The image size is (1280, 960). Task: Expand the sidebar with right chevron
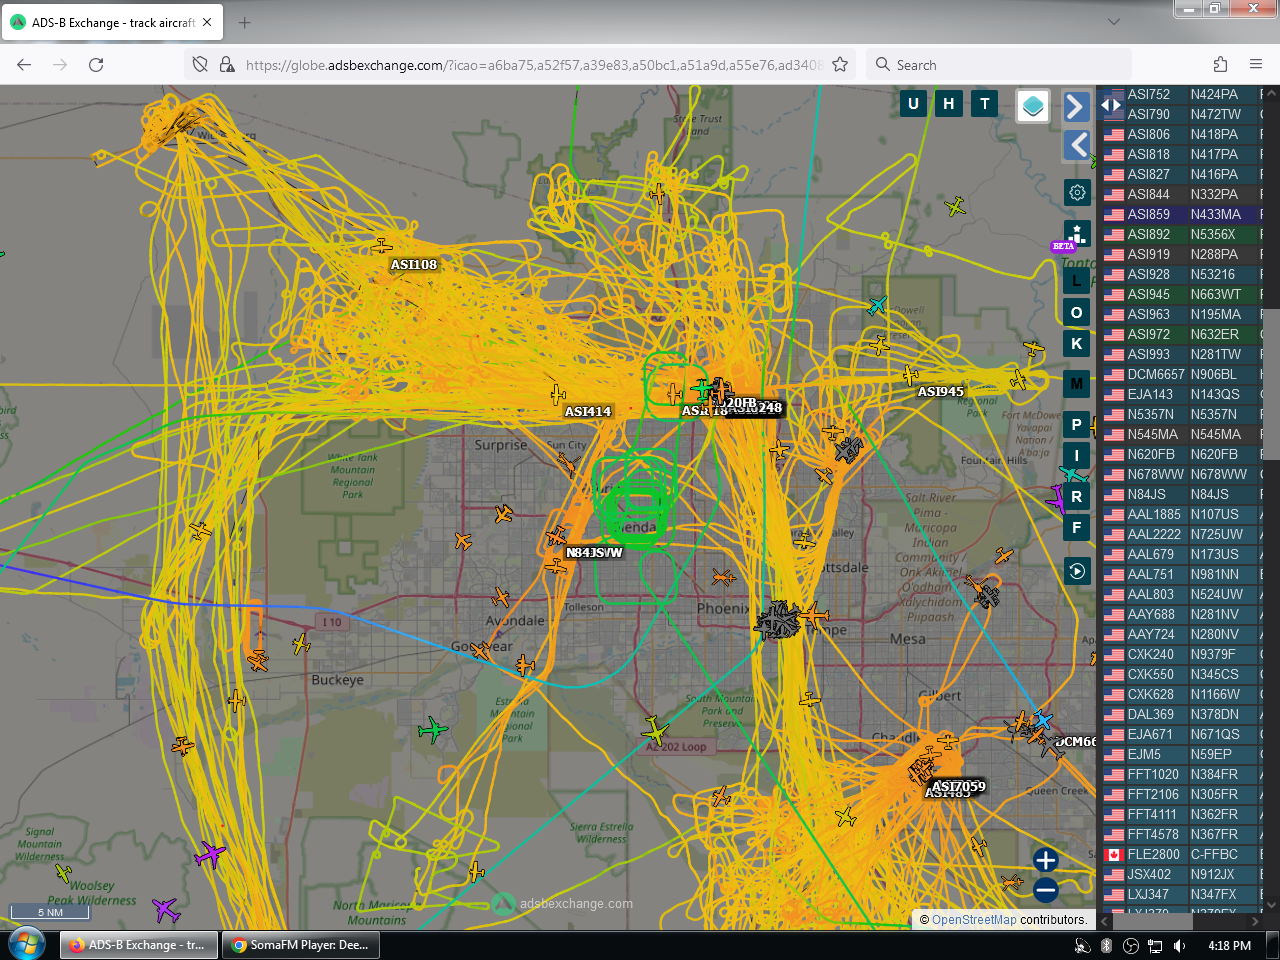(1076, 106)
